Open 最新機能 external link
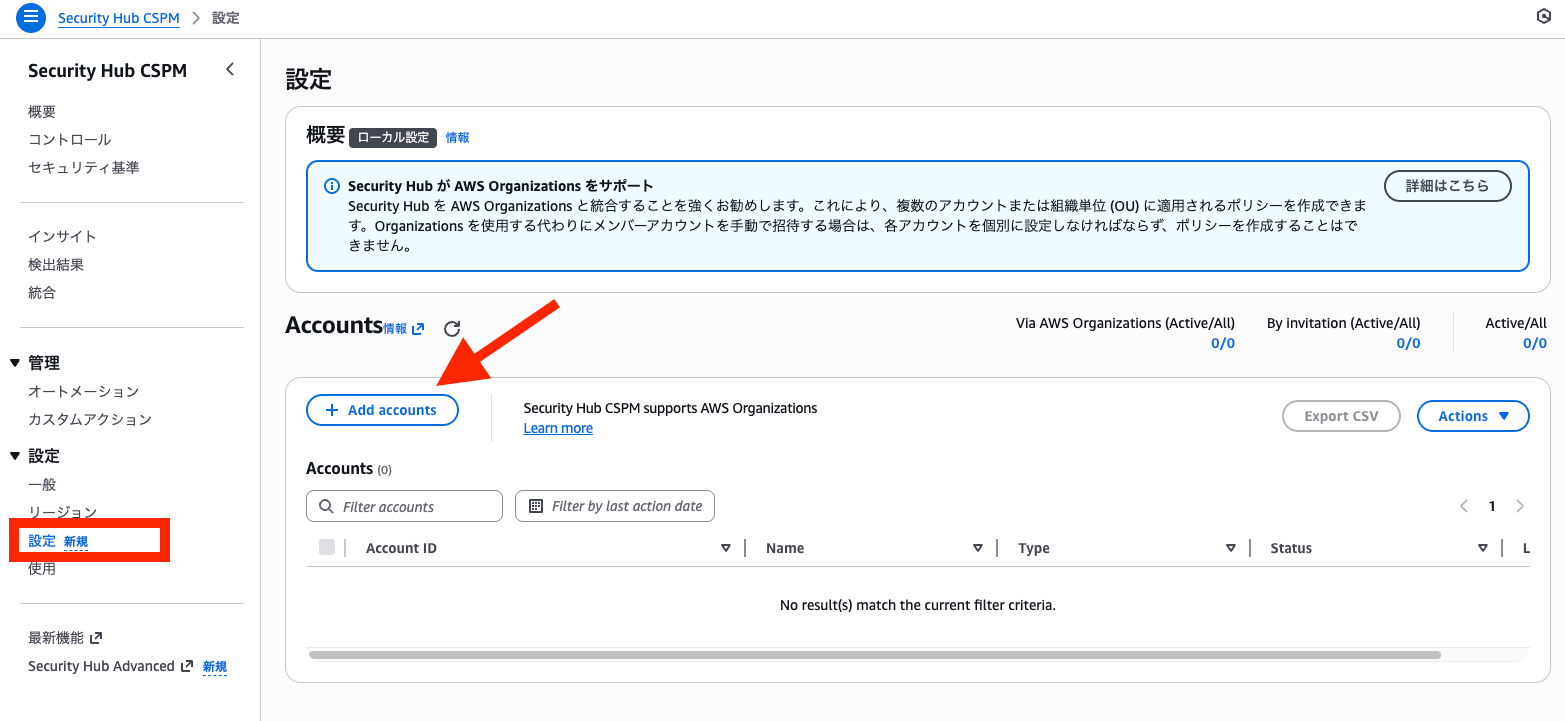 click(65, 638)
